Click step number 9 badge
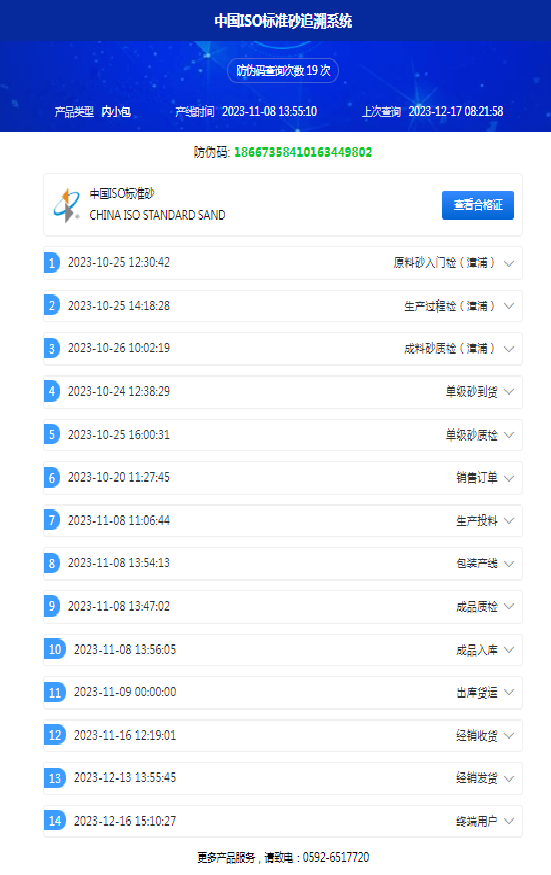The height and width of the screenshot is (875, 551). (51, 606)
